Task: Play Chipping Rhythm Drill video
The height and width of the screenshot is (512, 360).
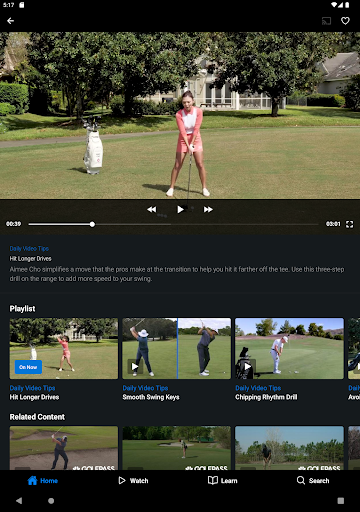Action: pos(289,348)
